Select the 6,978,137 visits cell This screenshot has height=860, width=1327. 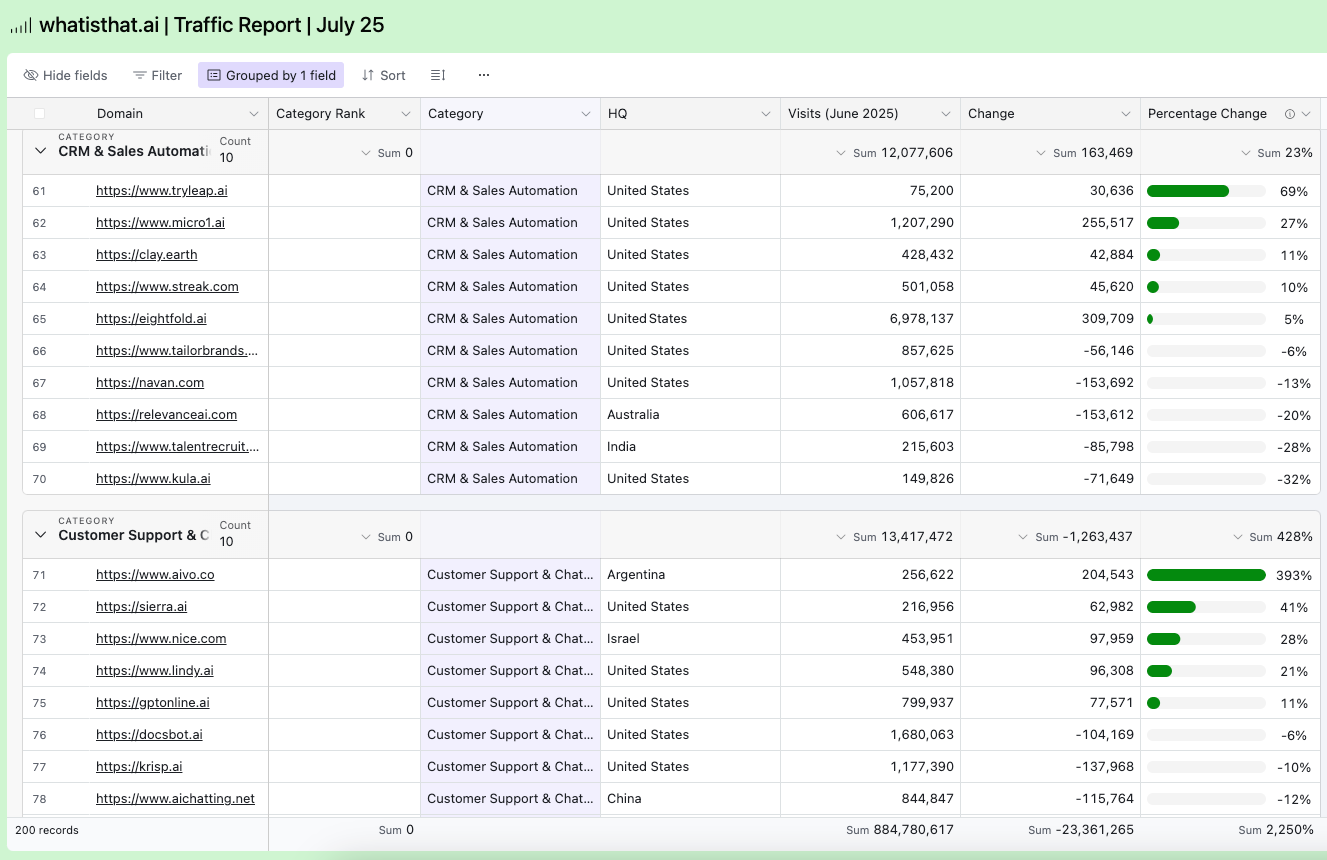point(870,319)
